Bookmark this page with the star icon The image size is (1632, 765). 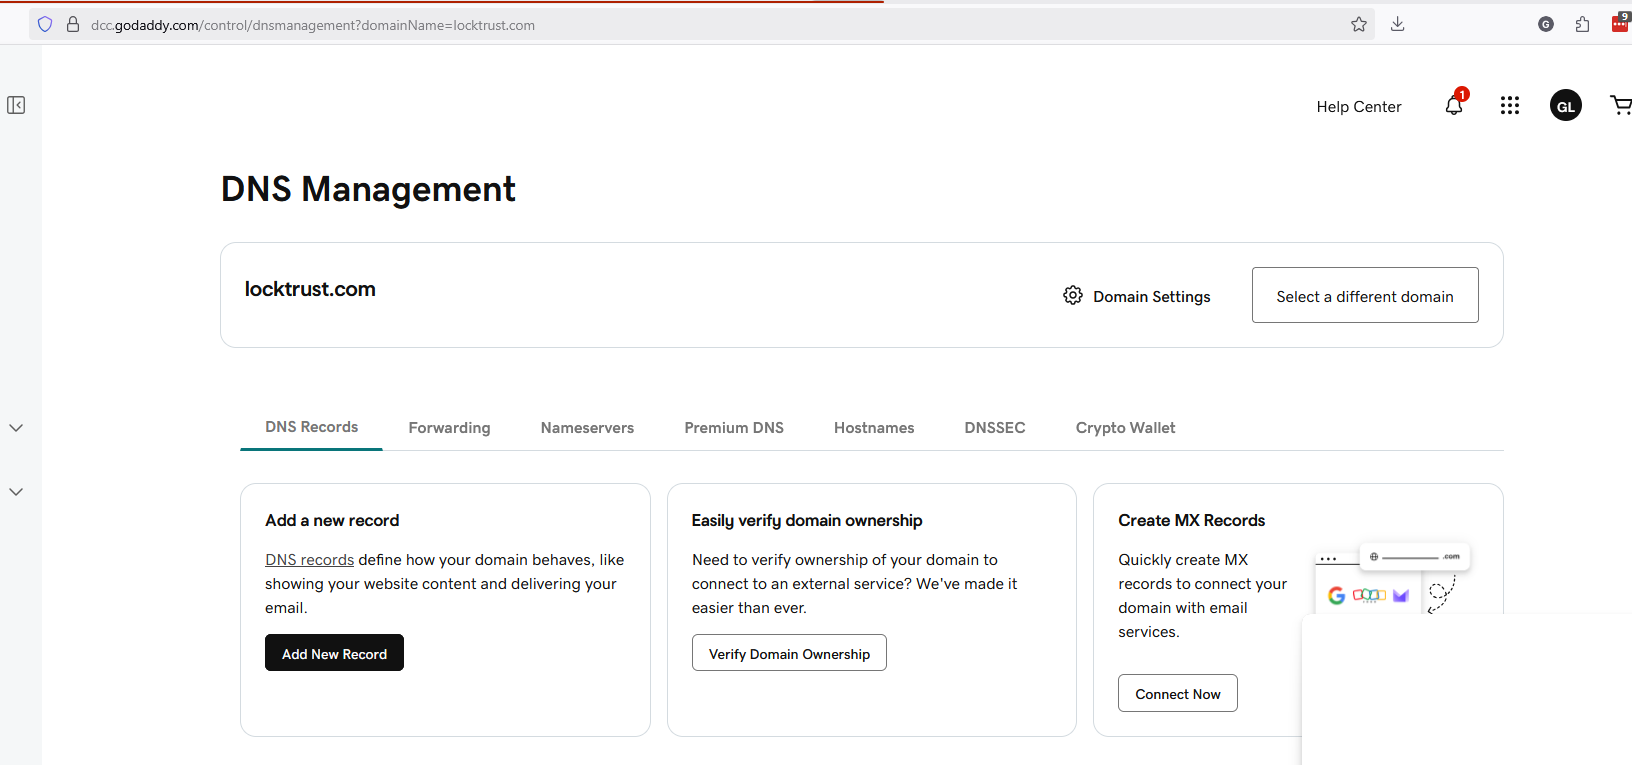pos(1359,24)
